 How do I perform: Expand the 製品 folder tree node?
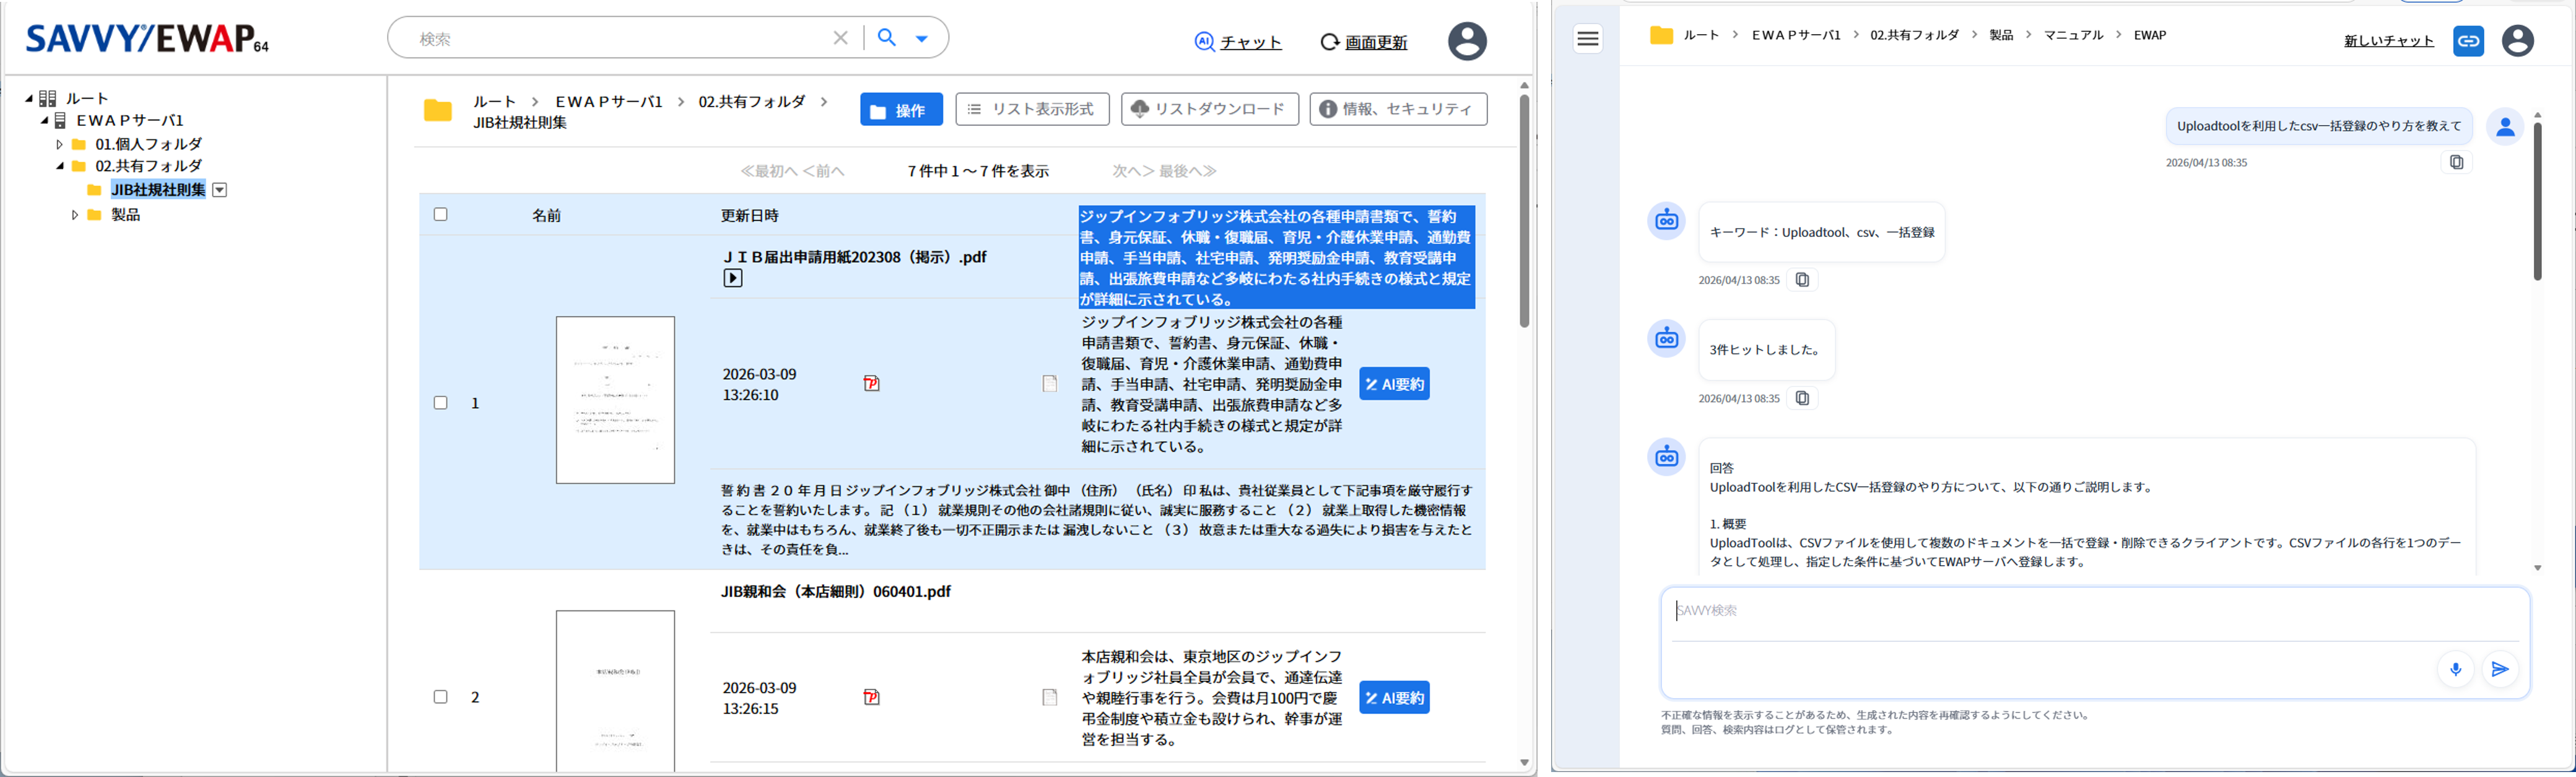click(75, 215)
